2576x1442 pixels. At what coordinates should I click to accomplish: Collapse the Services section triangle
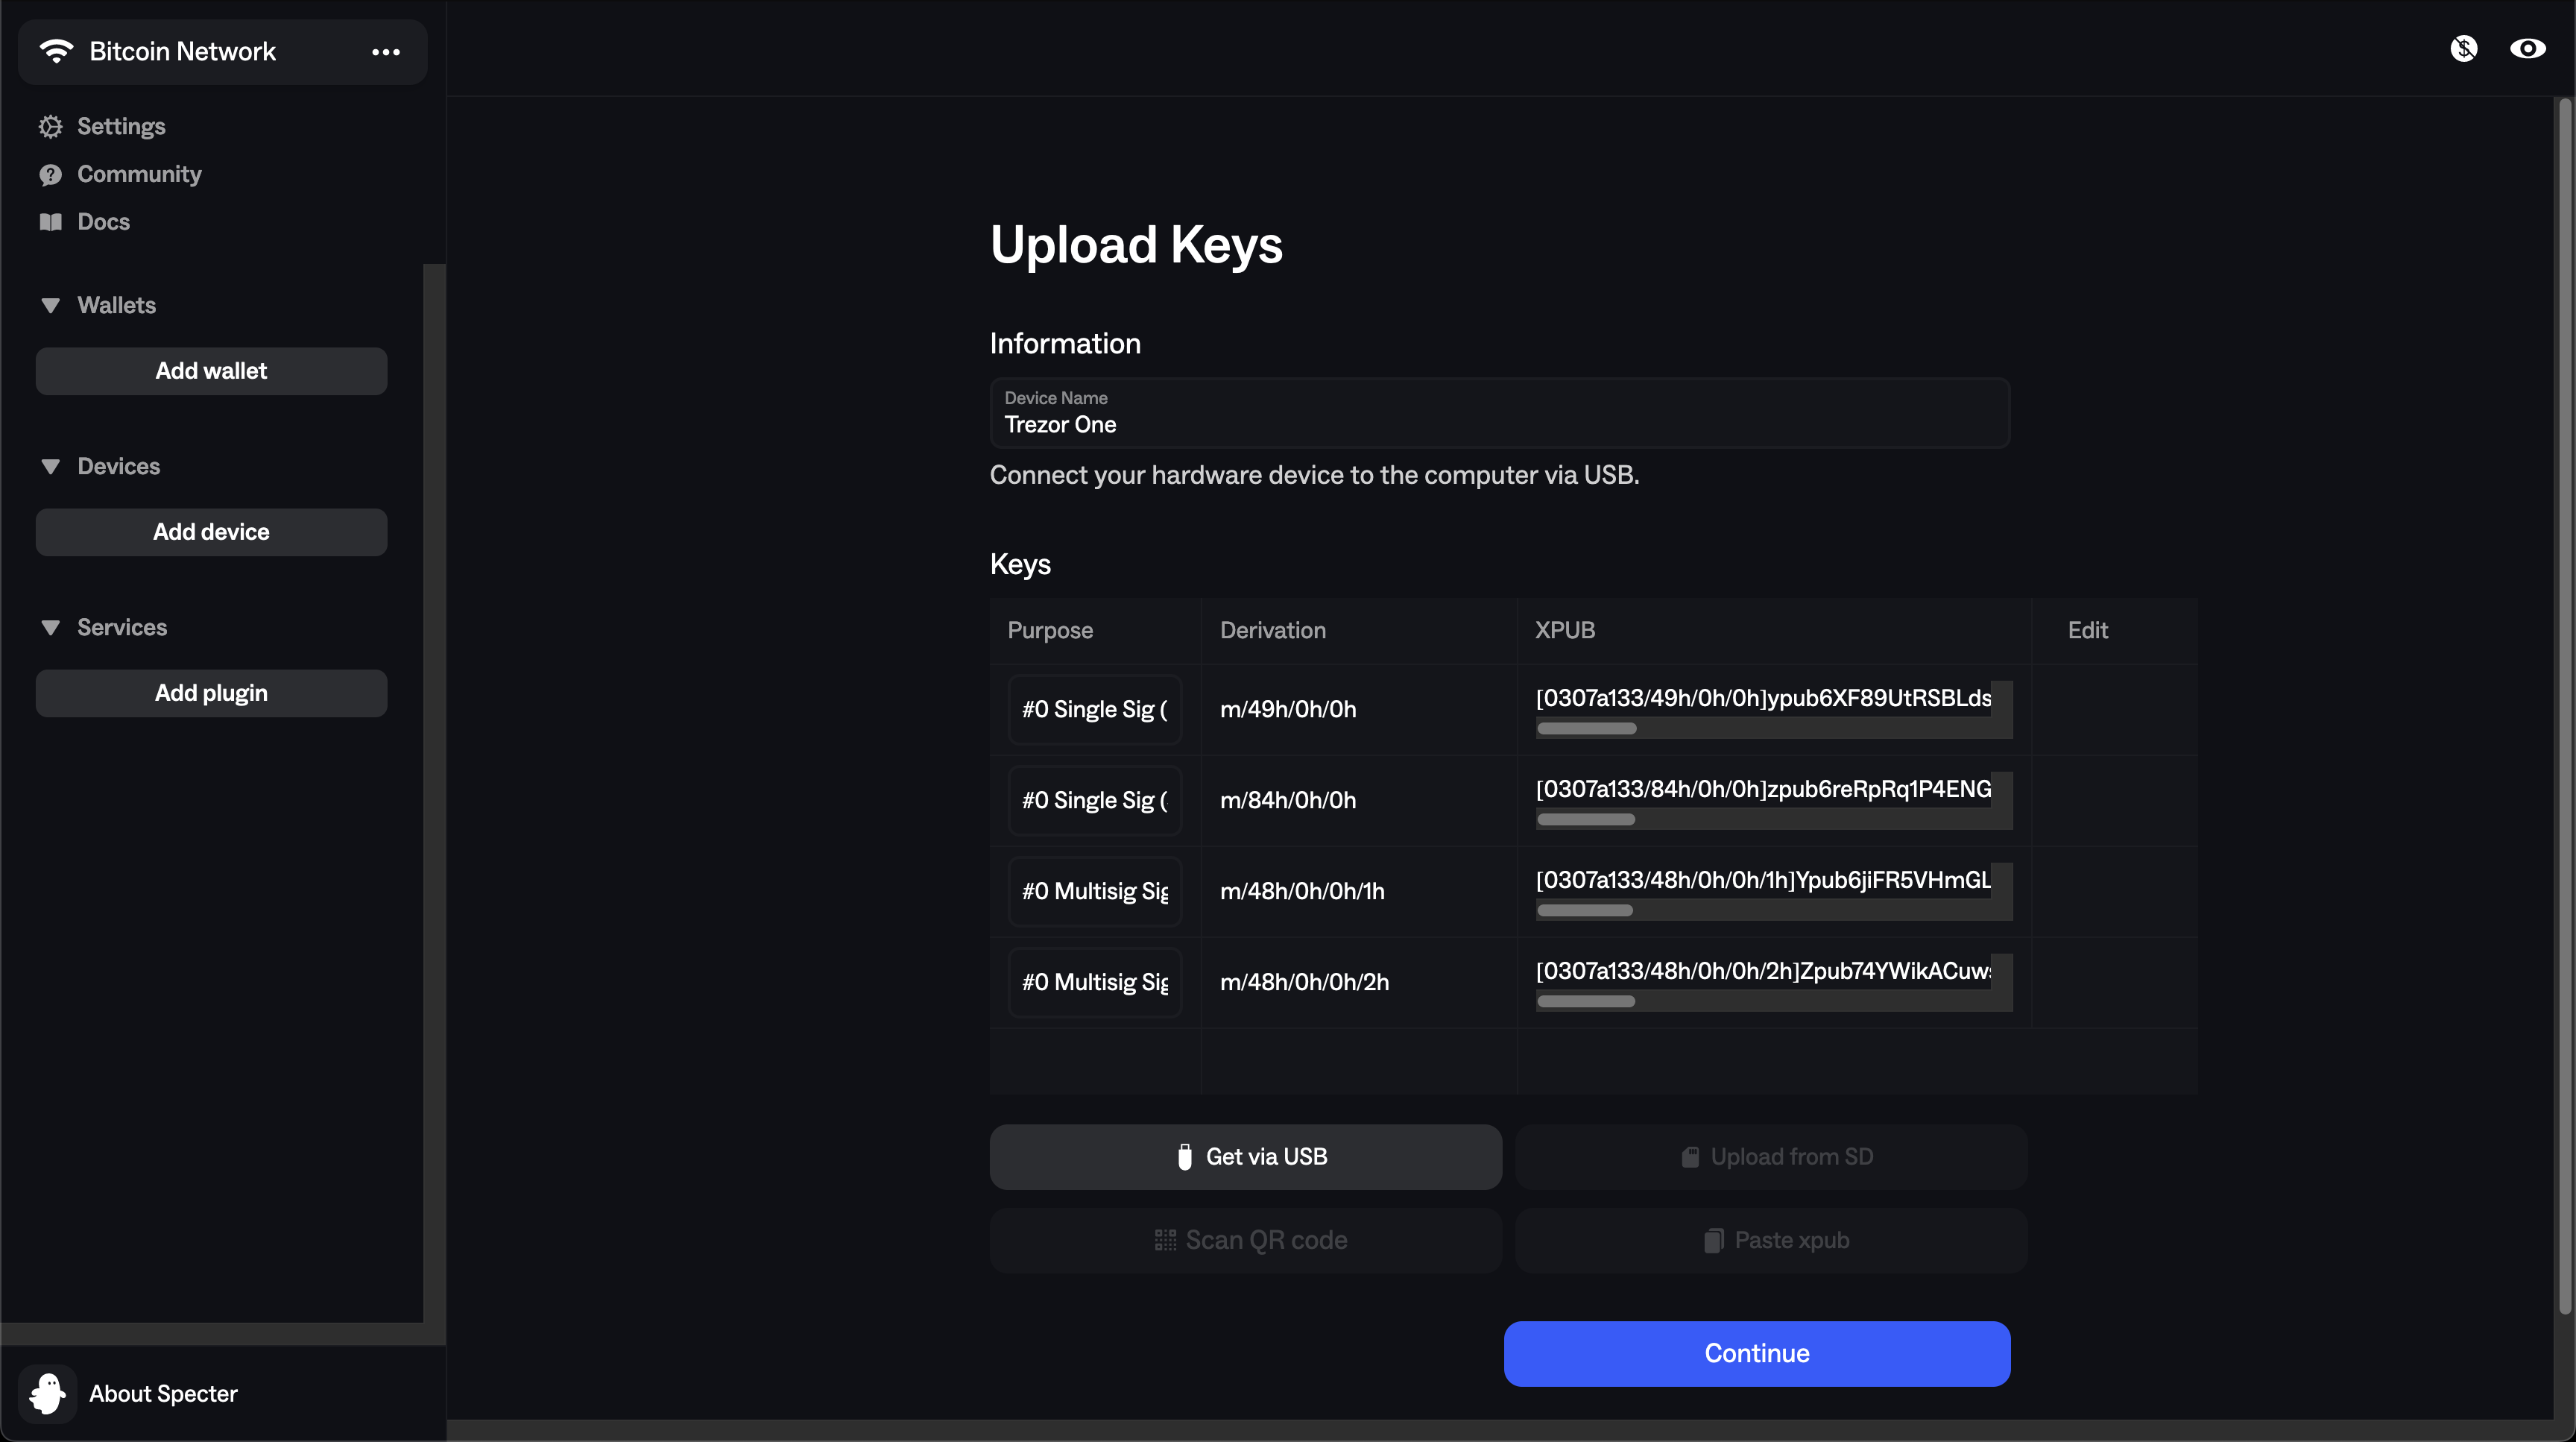pyautogui.click(x=50, y=628)
